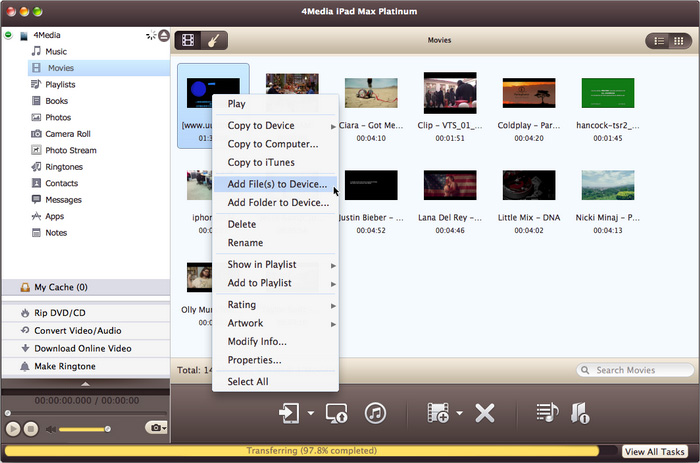Click the View All Tasks button
The width and height of the screenshot is (700, 463).
point(654,452)
